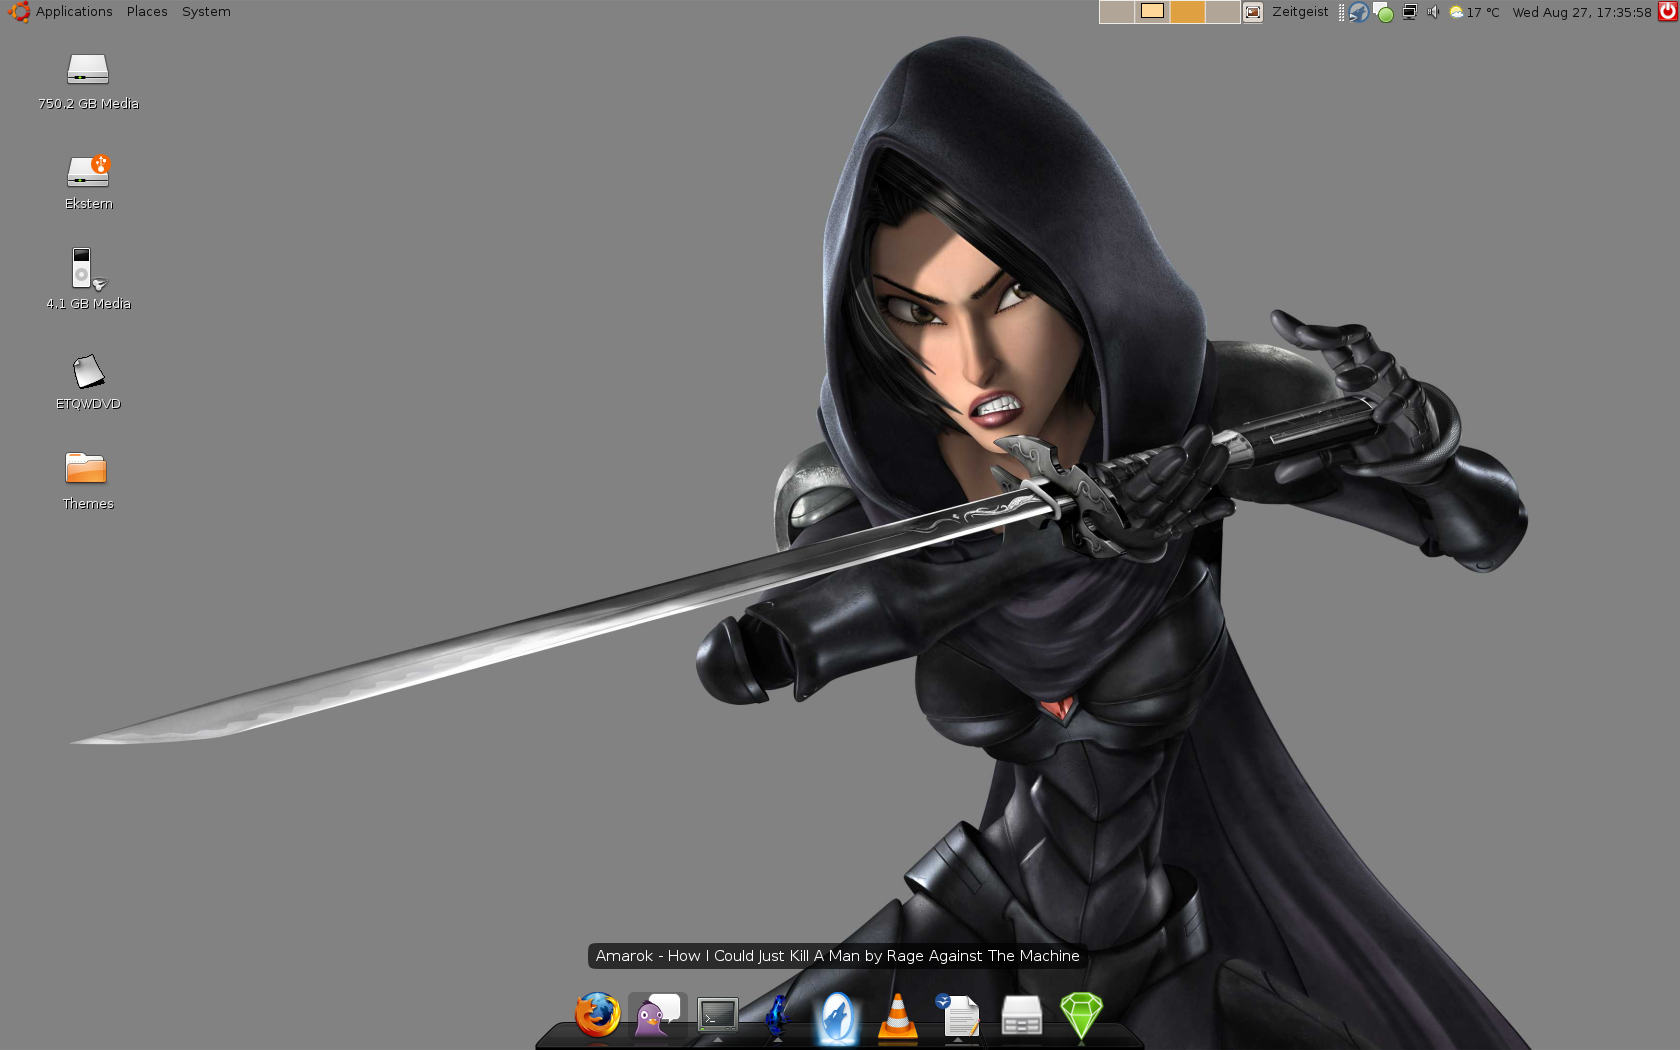This screenshot has height=1050, width=1680.
Task: Open the file manager drawer dock icon
Action: point(1021,1016)
